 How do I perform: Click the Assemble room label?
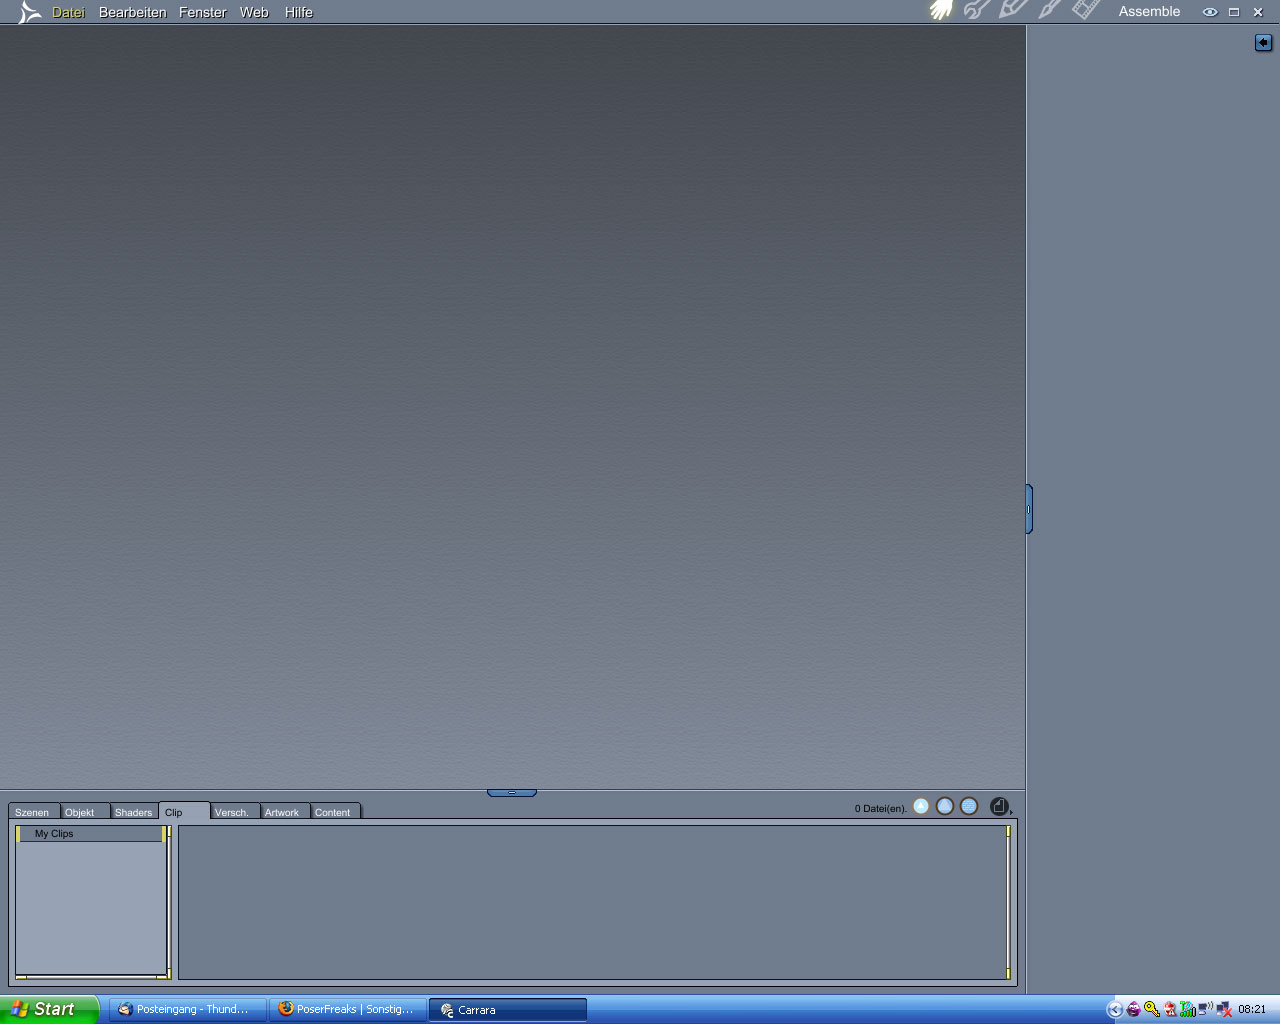(1149, 12)
